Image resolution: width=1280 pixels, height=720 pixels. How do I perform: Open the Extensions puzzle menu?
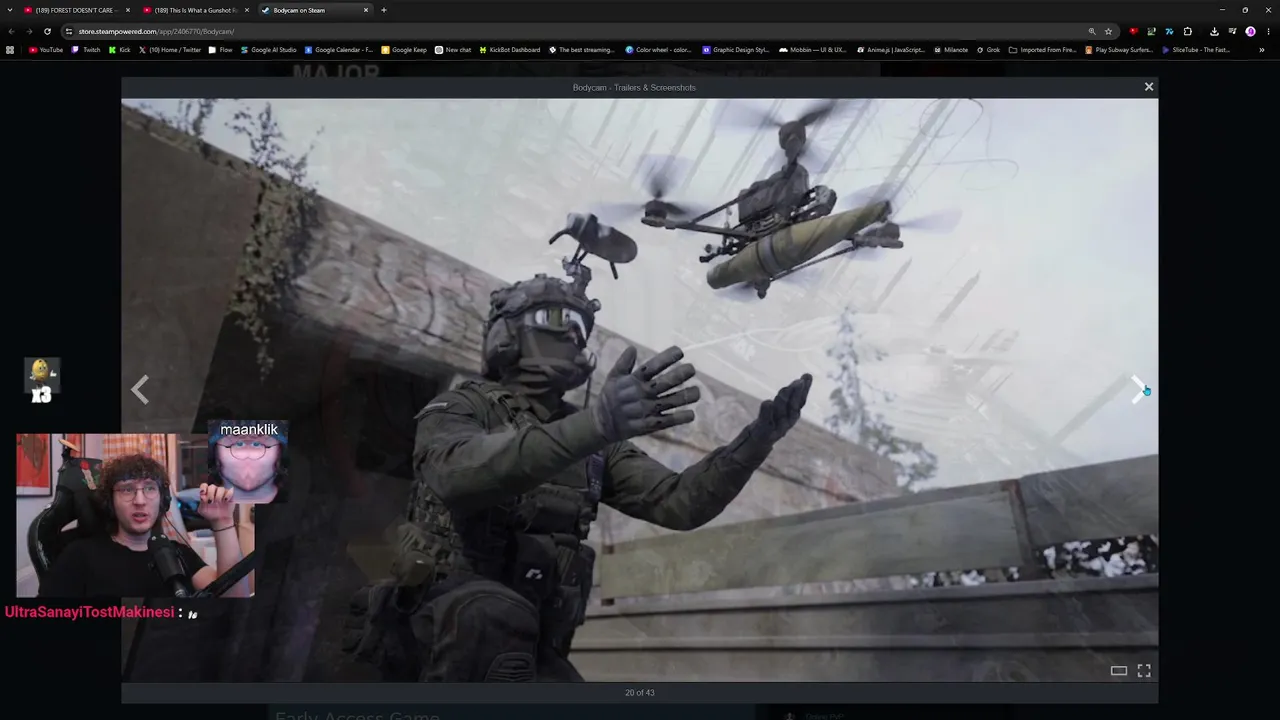(x=1188, y=31)
